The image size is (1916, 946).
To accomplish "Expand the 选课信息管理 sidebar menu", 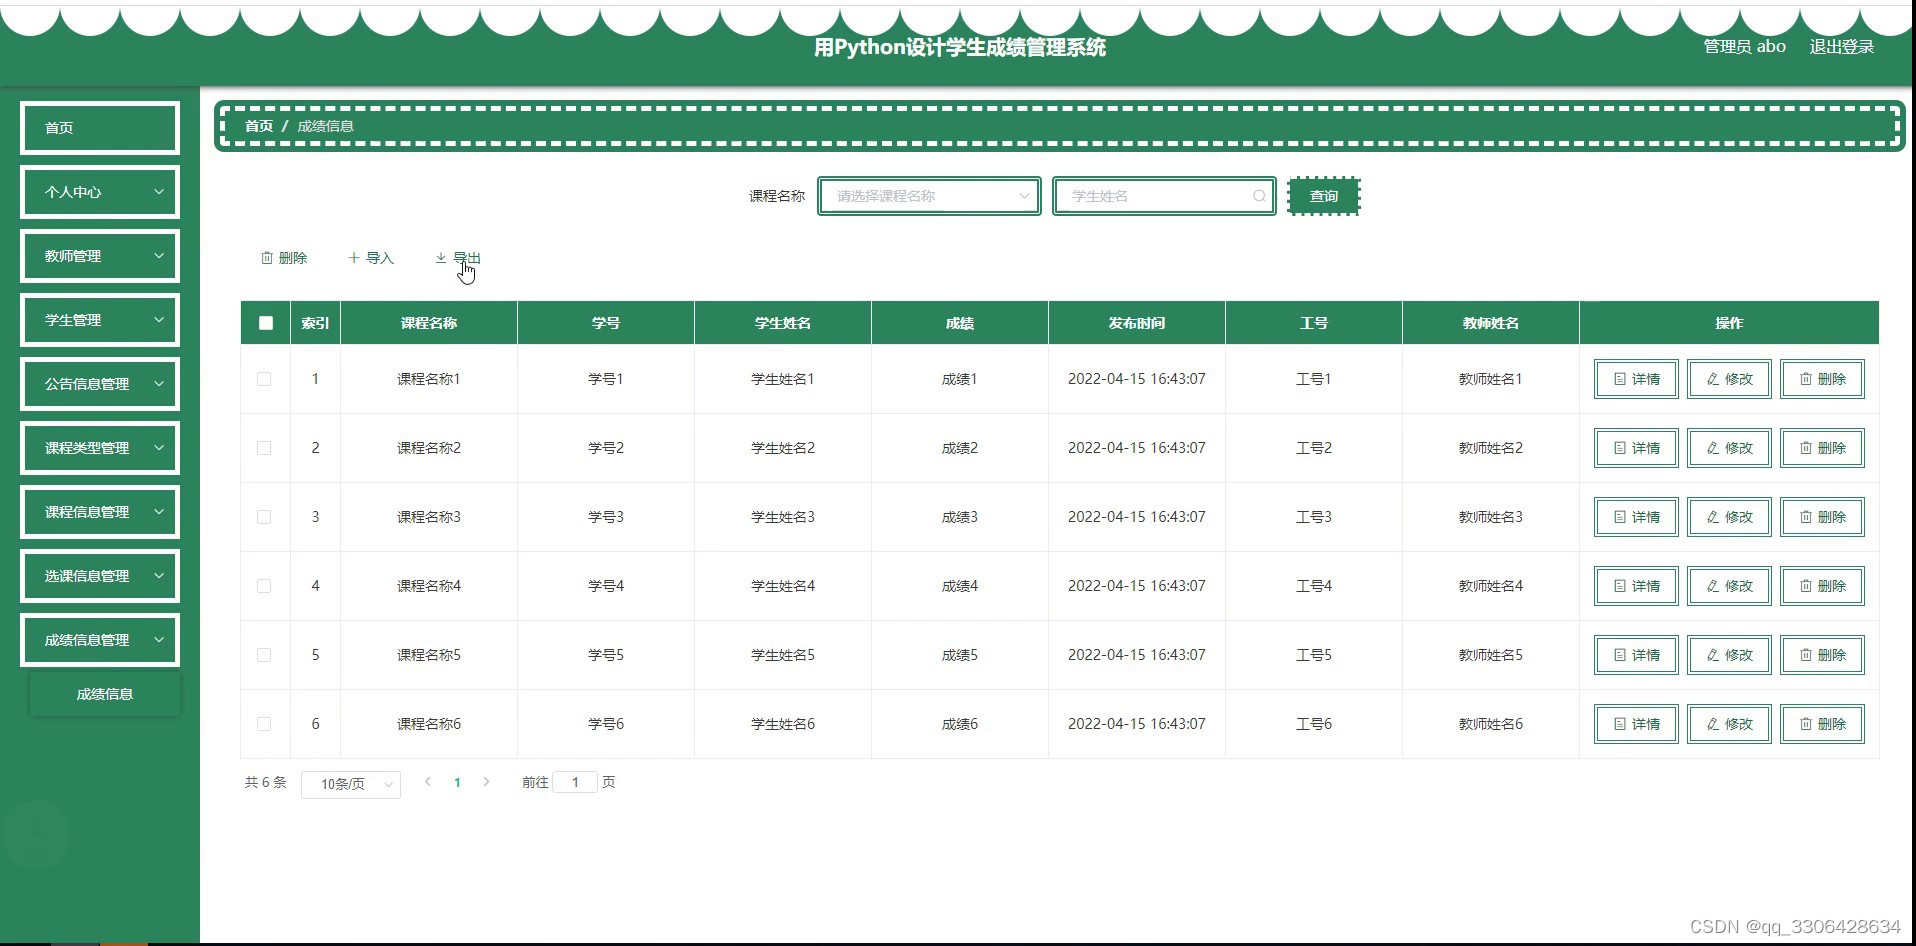I will [x=100, y=576].
